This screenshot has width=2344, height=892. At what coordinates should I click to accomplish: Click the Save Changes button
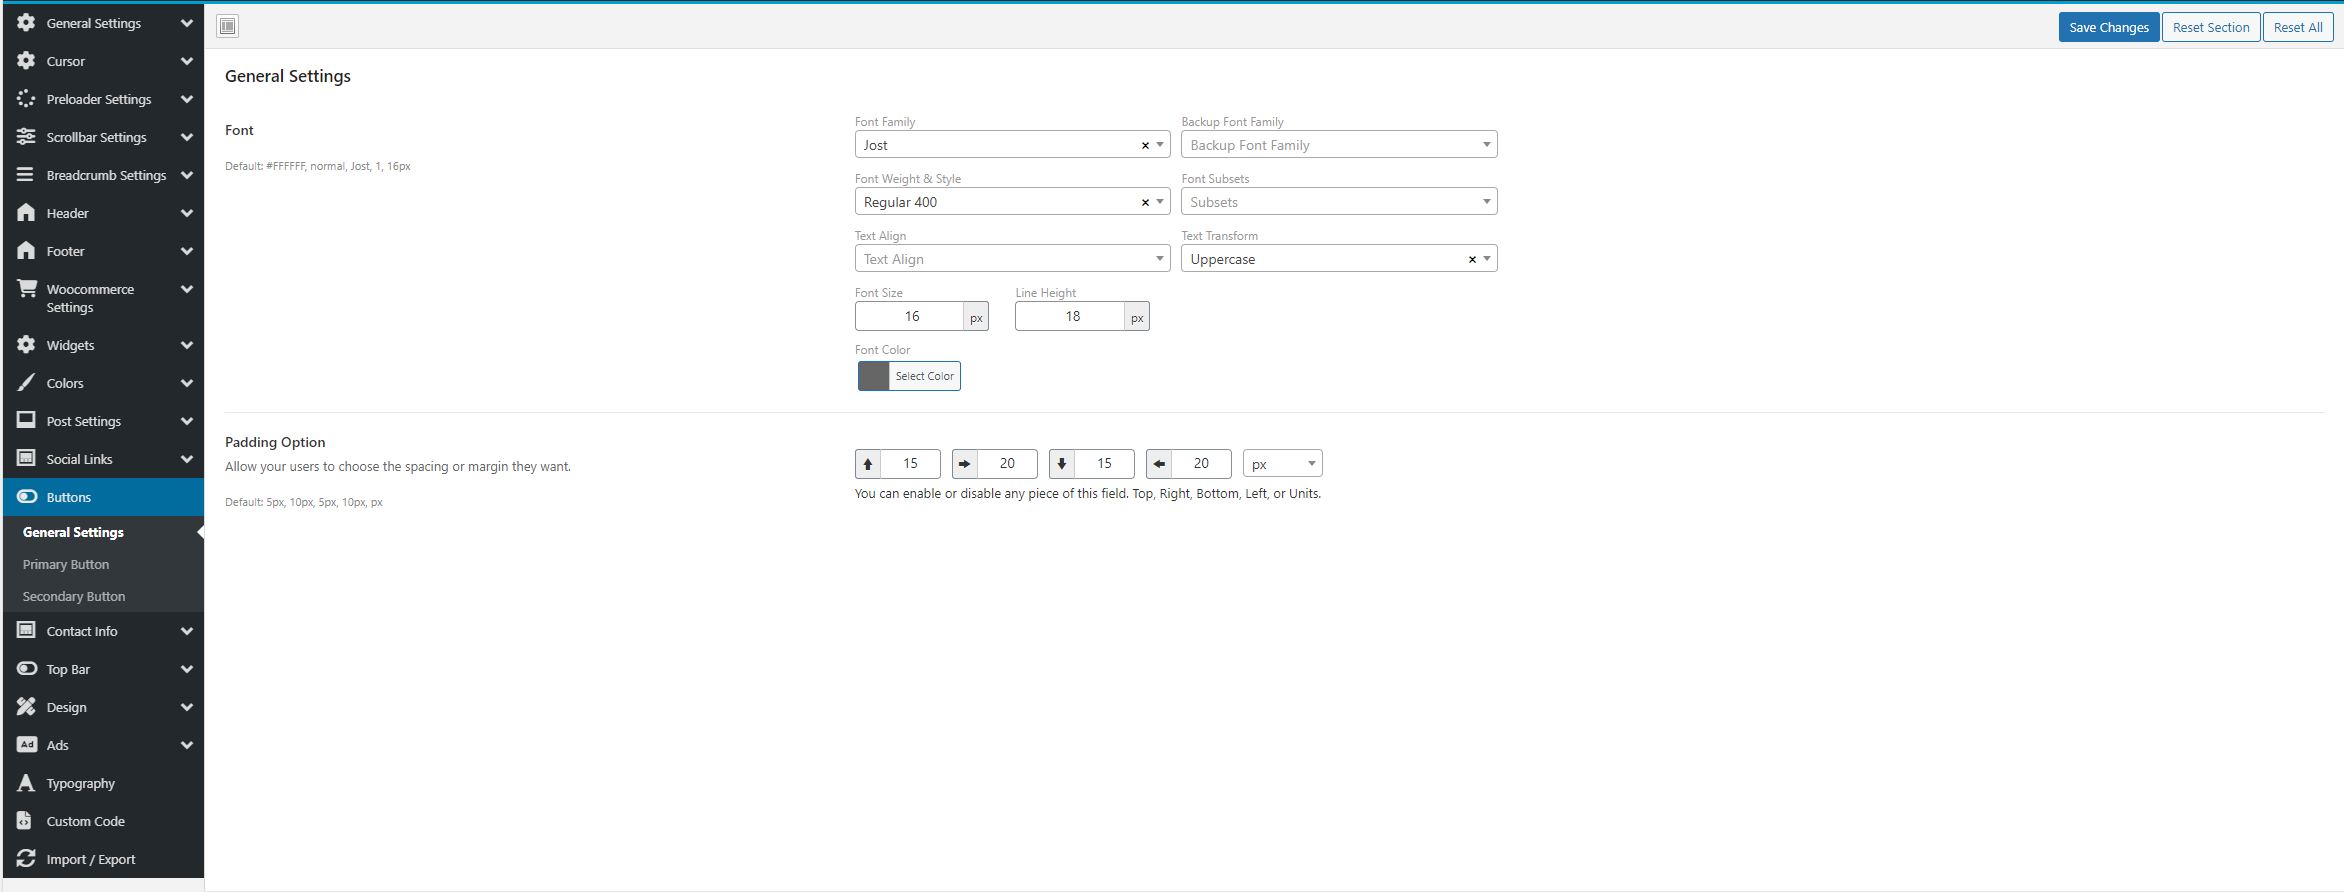[x=2108, y=27]
